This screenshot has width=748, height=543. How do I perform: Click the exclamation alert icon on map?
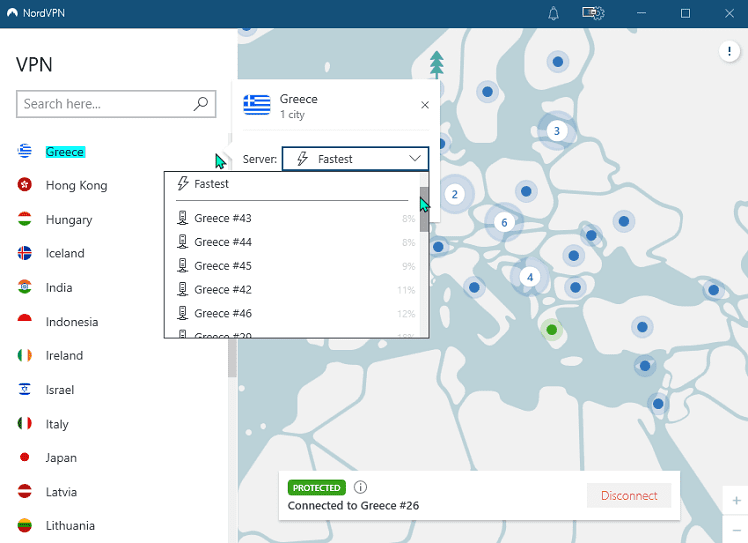click(x=729, y=51)
